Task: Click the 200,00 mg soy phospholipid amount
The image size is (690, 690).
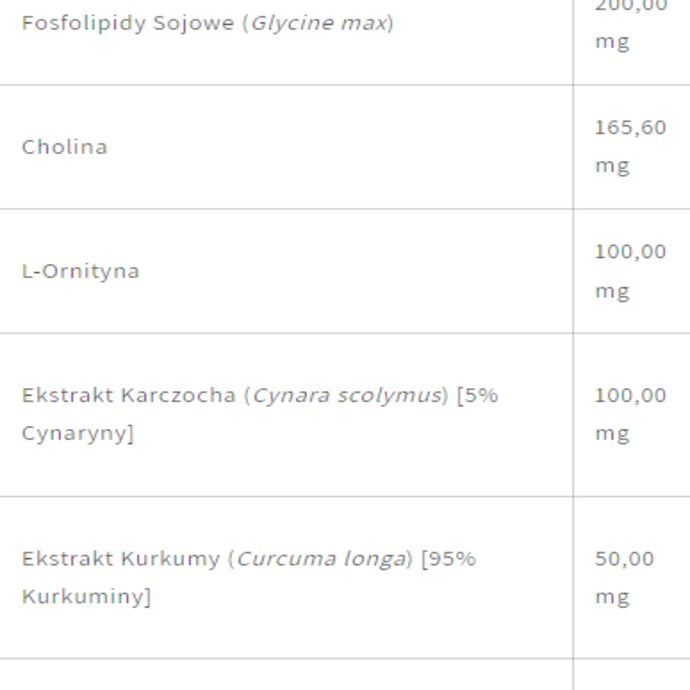Action: coord(631,24)
